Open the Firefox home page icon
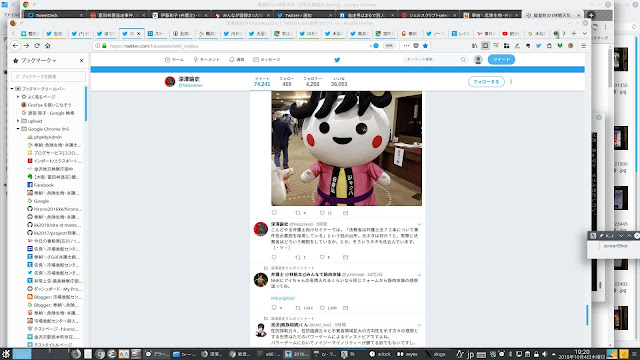 coord(47,46)
